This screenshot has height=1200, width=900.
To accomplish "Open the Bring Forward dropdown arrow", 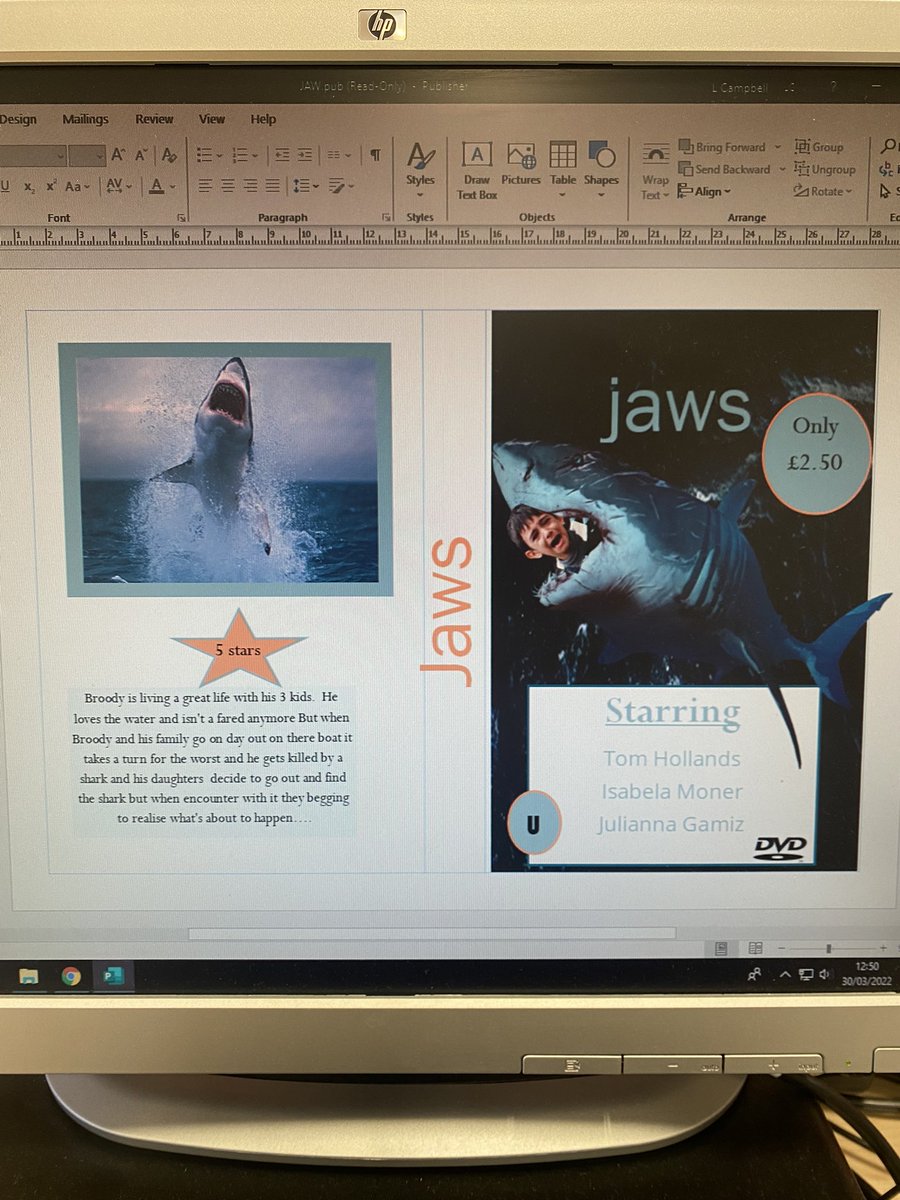I will 778,147.
